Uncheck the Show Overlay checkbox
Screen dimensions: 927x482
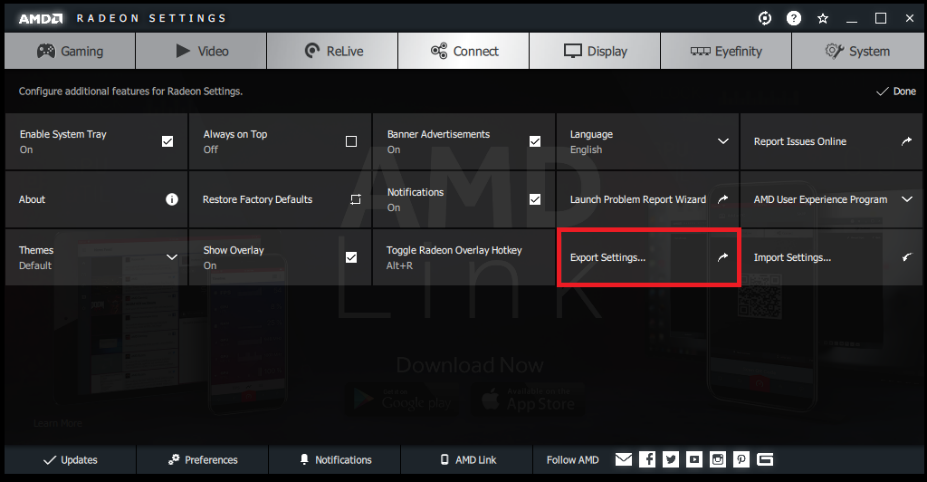(x=351, y=257)
